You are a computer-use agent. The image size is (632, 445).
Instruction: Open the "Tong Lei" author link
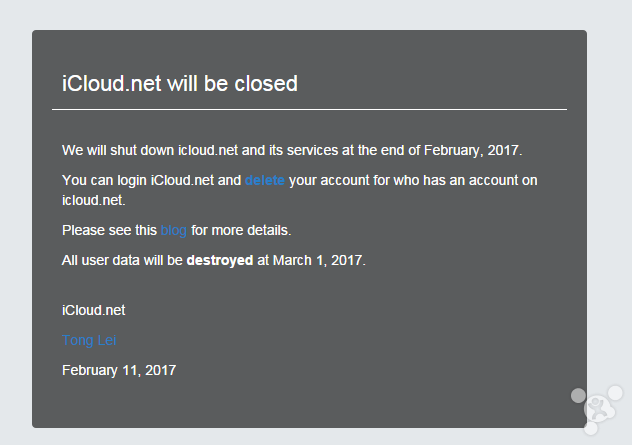tap(89, 340)
